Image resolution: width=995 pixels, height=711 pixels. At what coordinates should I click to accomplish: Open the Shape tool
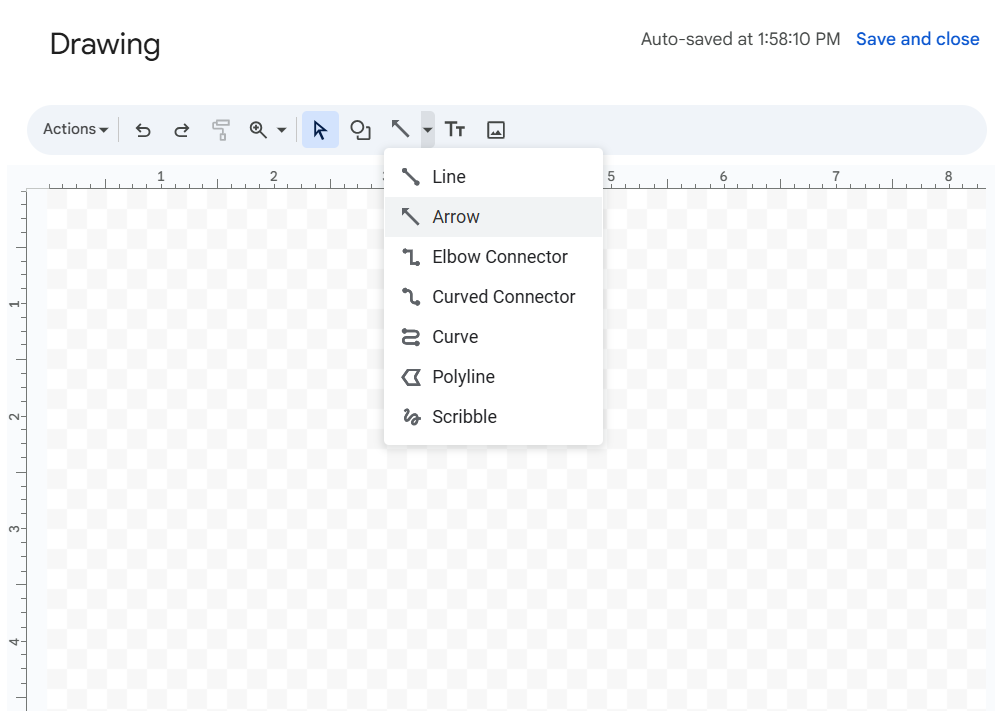point(360,130)
